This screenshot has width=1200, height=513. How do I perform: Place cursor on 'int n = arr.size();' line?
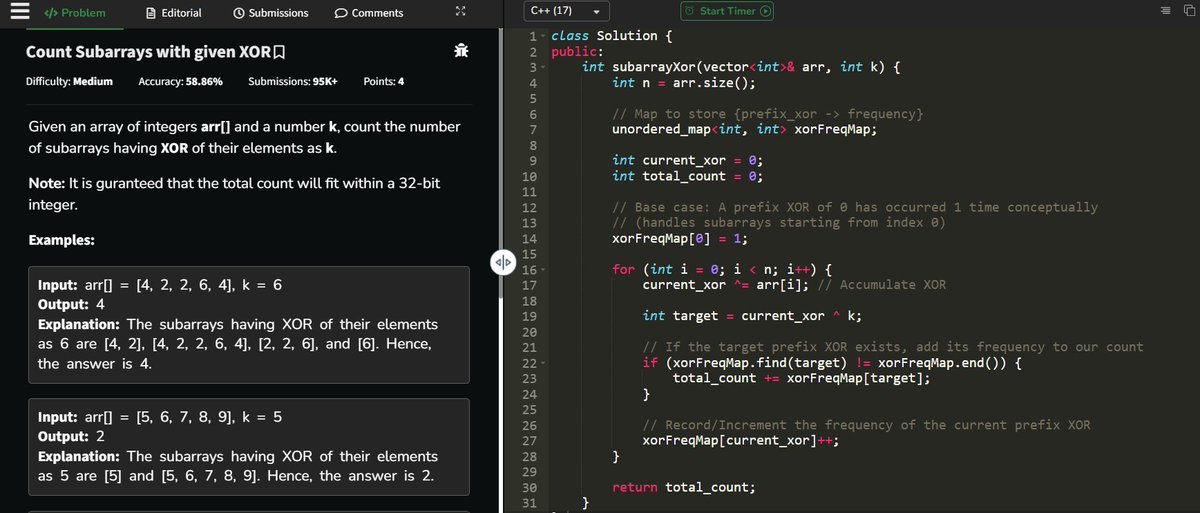(x=684, y=82)
